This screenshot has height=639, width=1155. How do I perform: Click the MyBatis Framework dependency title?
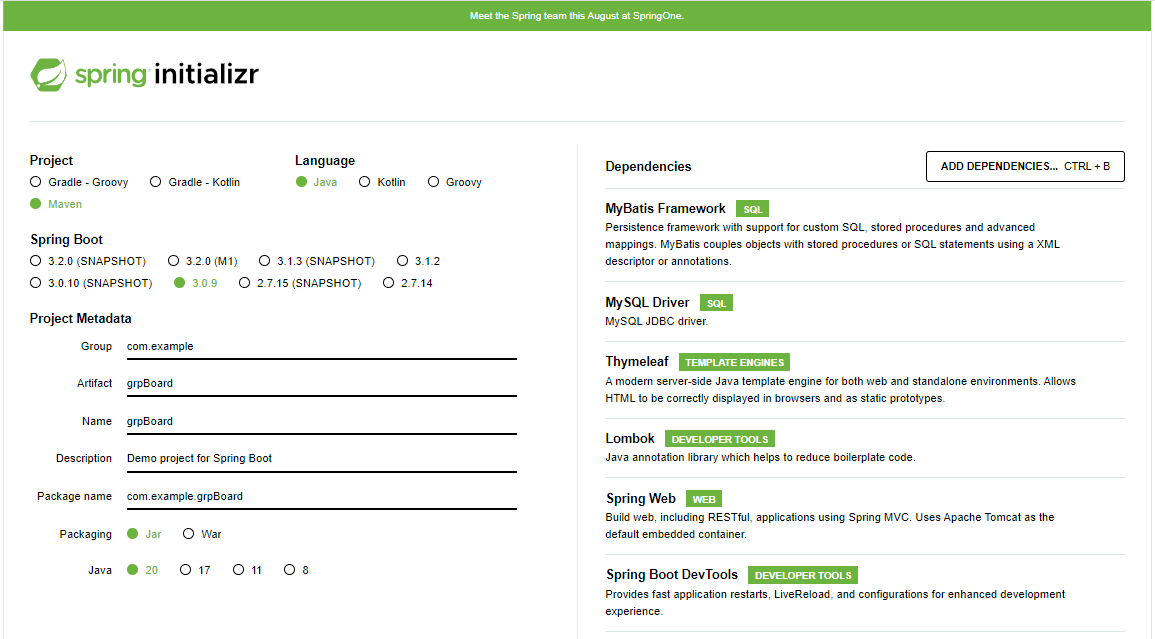coord(665,209)
